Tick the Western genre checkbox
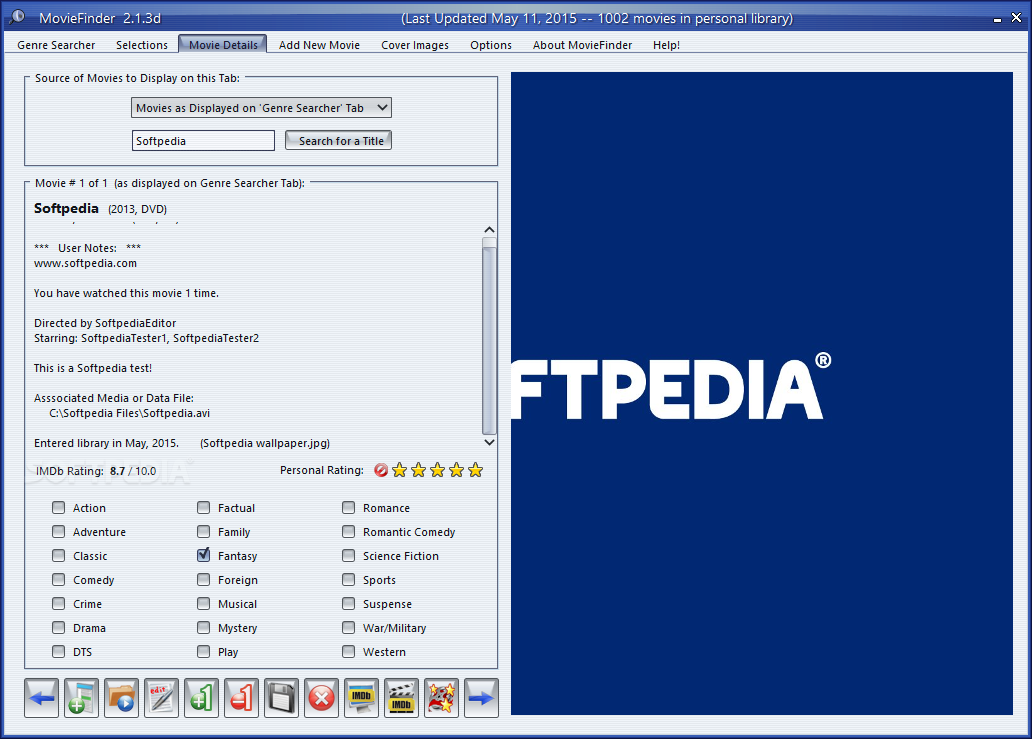Screen dimensions: 1032x739 [348, 651]
